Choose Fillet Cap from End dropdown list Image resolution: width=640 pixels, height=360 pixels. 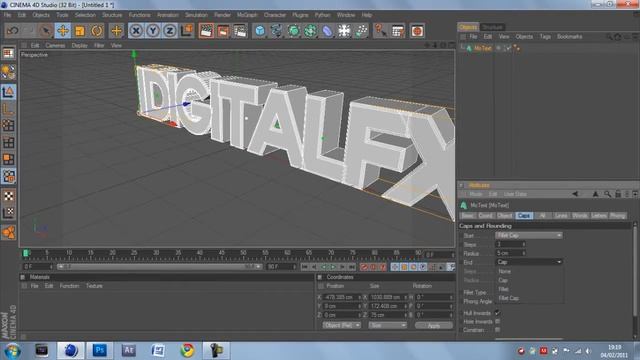[509, 298]
